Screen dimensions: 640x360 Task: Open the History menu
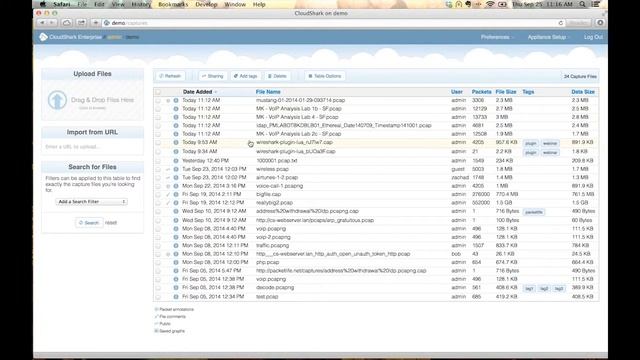(141, 4)
